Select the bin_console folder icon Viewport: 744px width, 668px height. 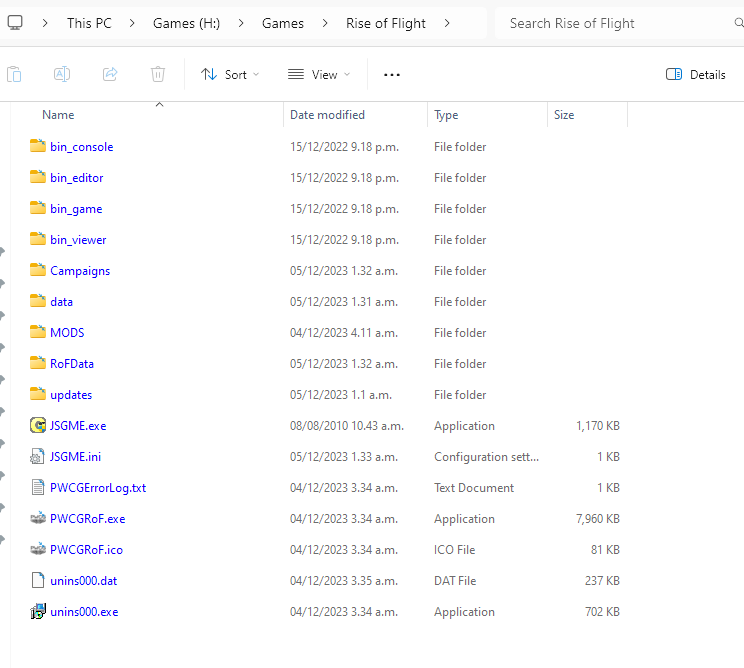(x=38, y=146)
